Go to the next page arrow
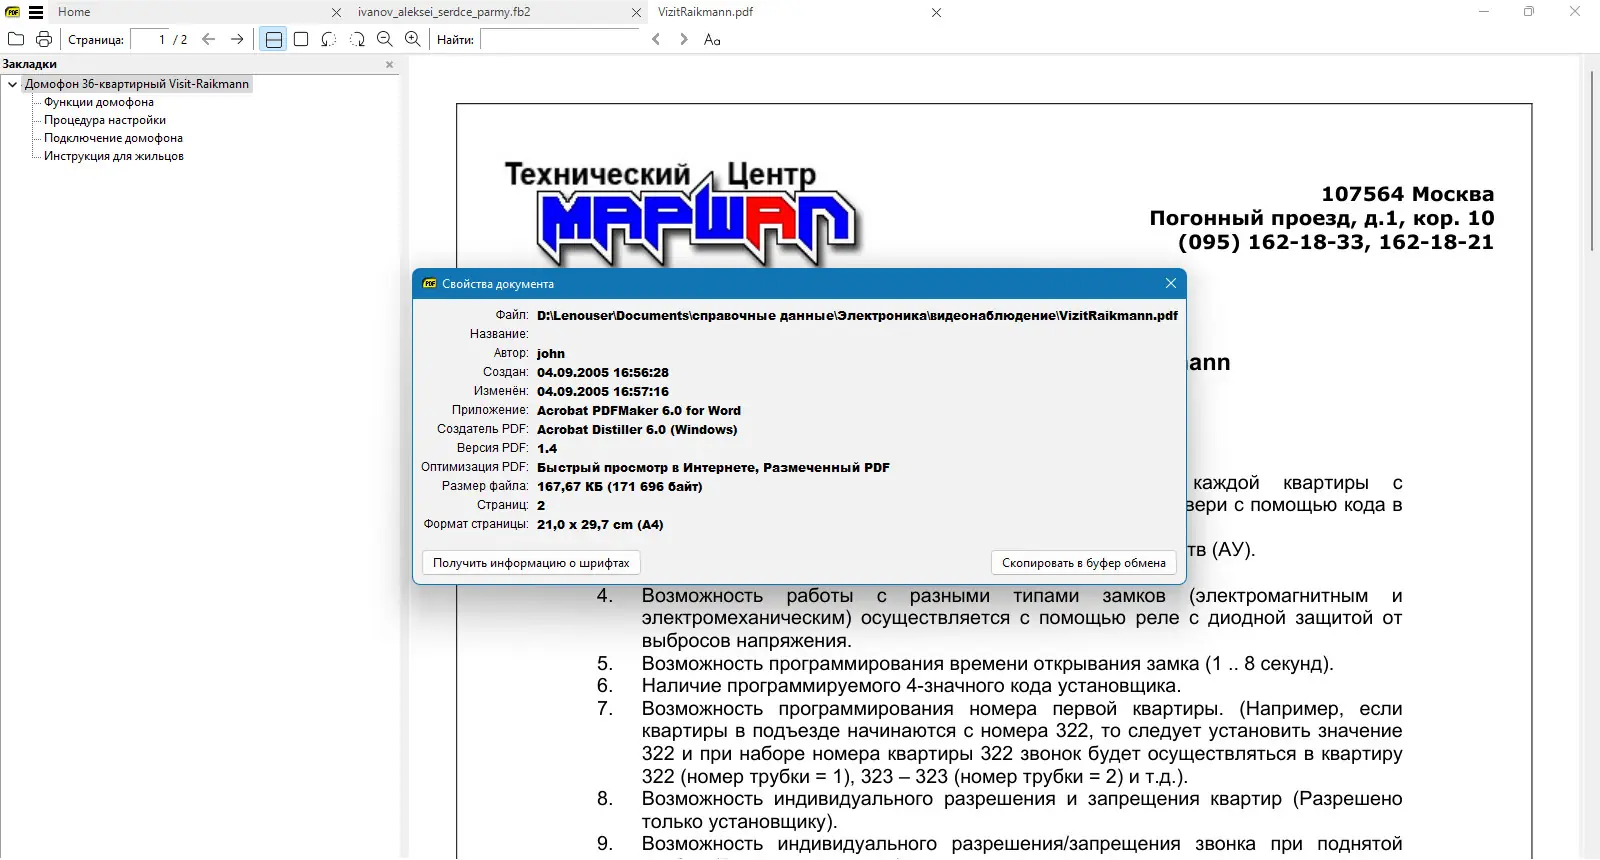 pos(237,39)
